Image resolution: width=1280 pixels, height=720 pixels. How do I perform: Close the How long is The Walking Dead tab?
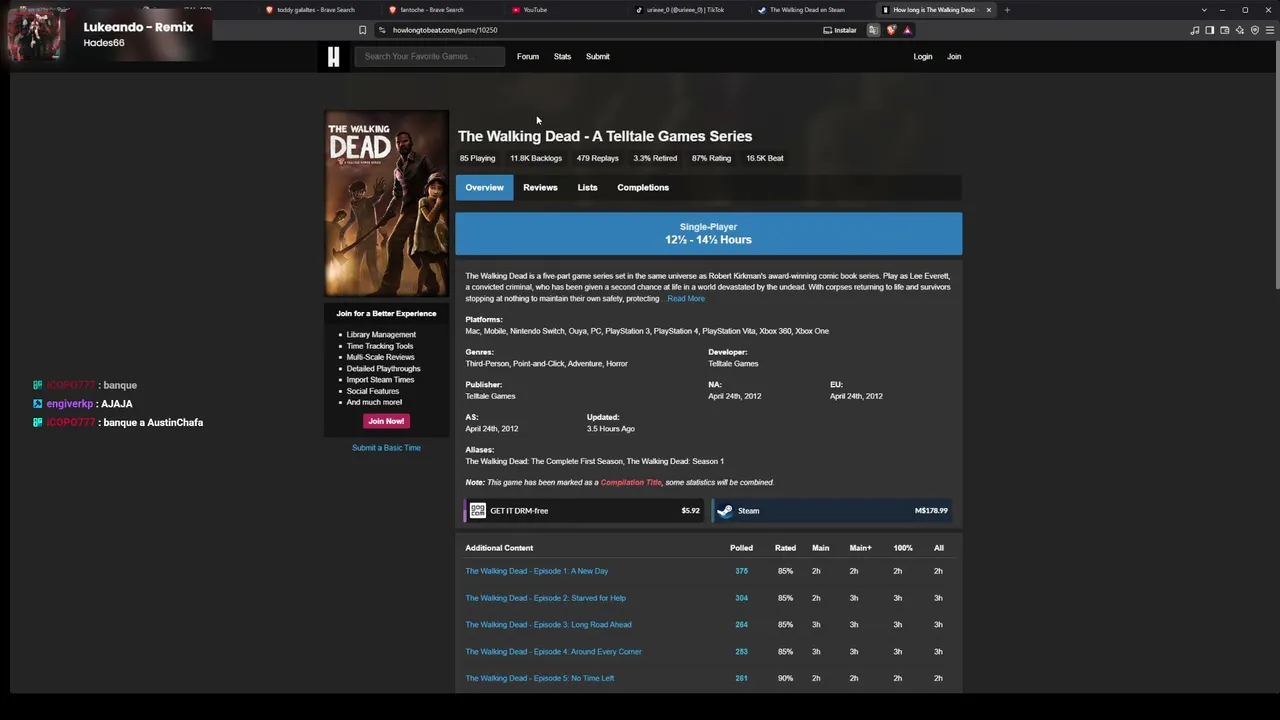click(x=989, y=10)
